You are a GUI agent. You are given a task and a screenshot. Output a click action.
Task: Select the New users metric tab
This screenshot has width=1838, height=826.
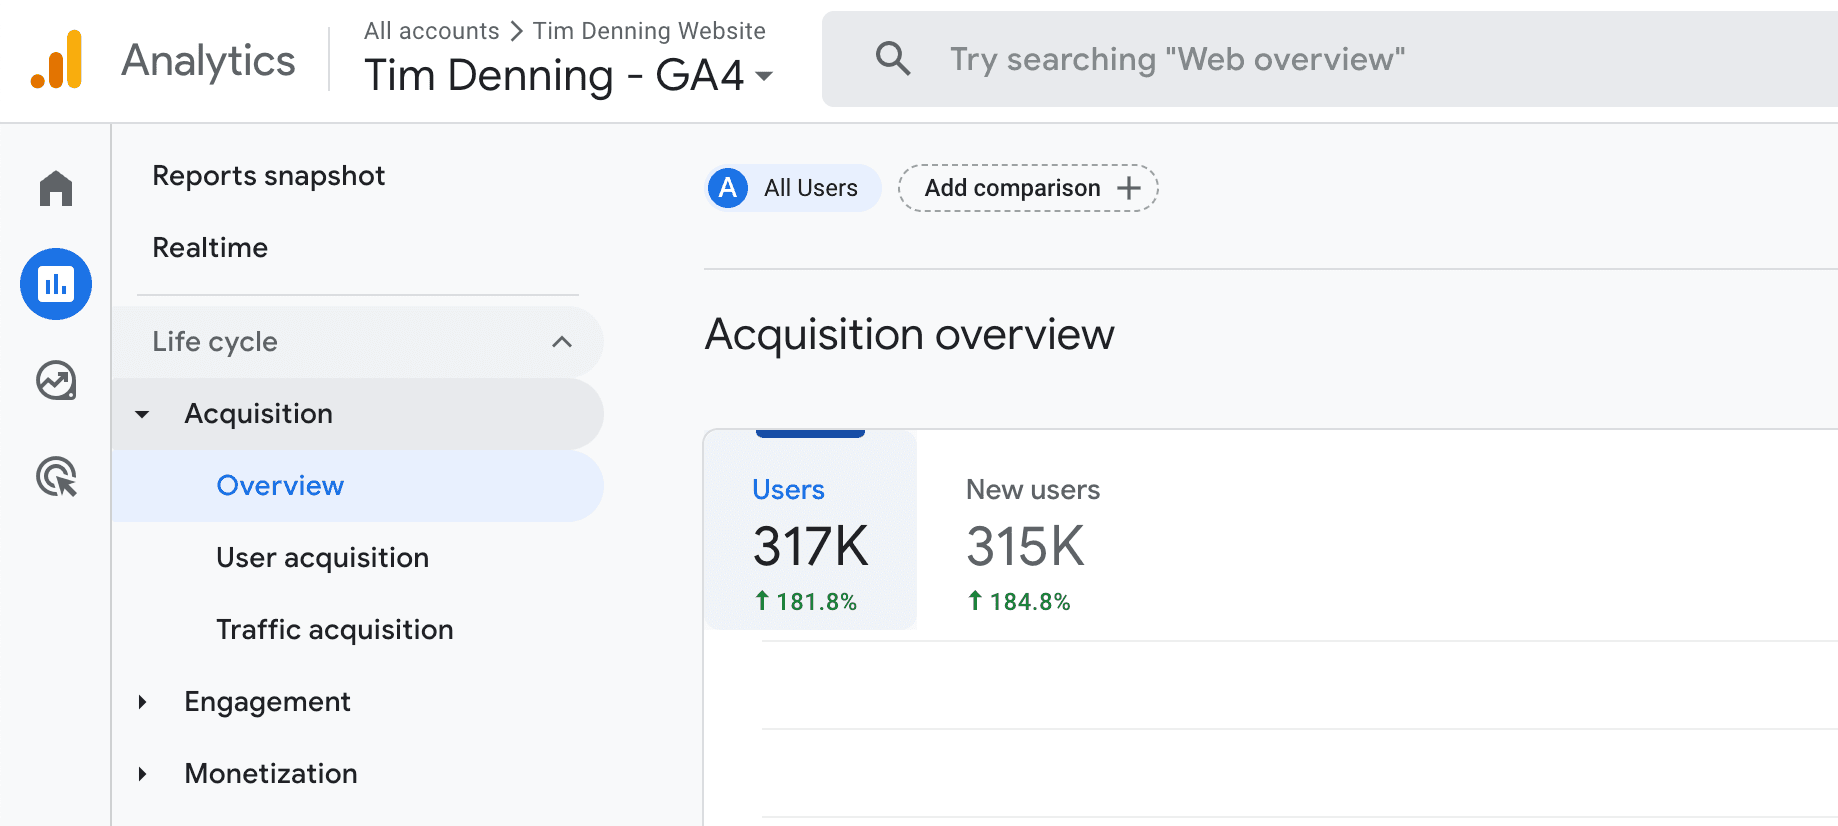tap(1032, 545)
